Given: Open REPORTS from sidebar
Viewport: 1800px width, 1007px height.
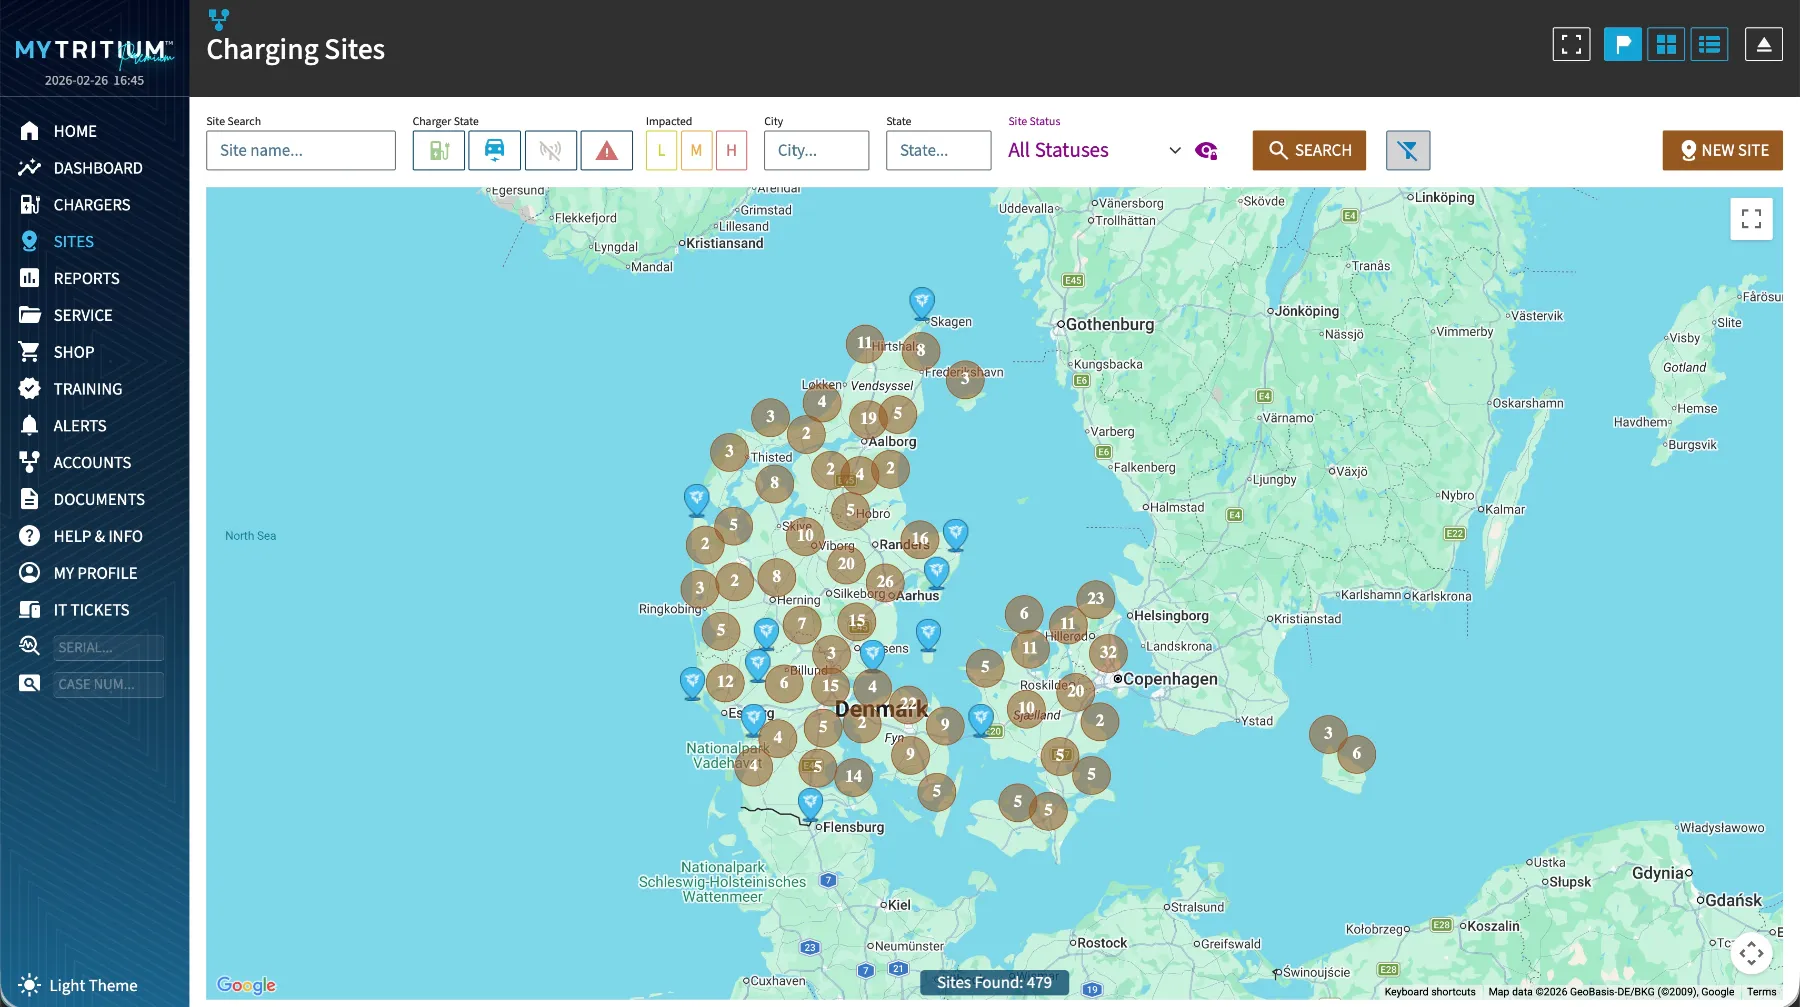Looking at the screenshot, I should tap(86, 279).
